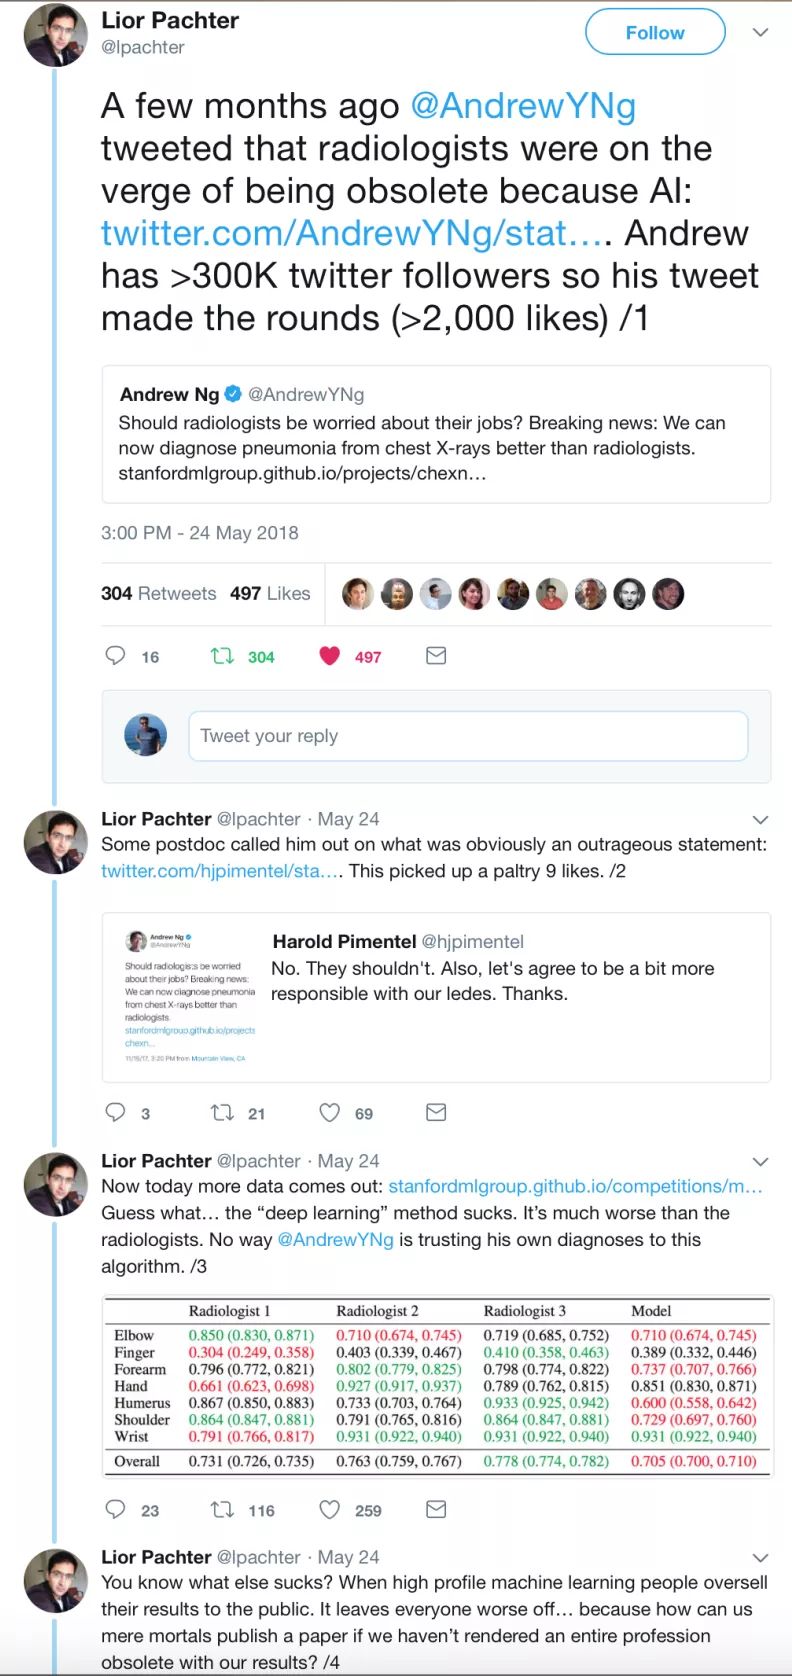The width and height of the screenshot is (792, 1676).
Task: Follow Lior Pachter
Action: pyautogui.click(x=655, y=32)
